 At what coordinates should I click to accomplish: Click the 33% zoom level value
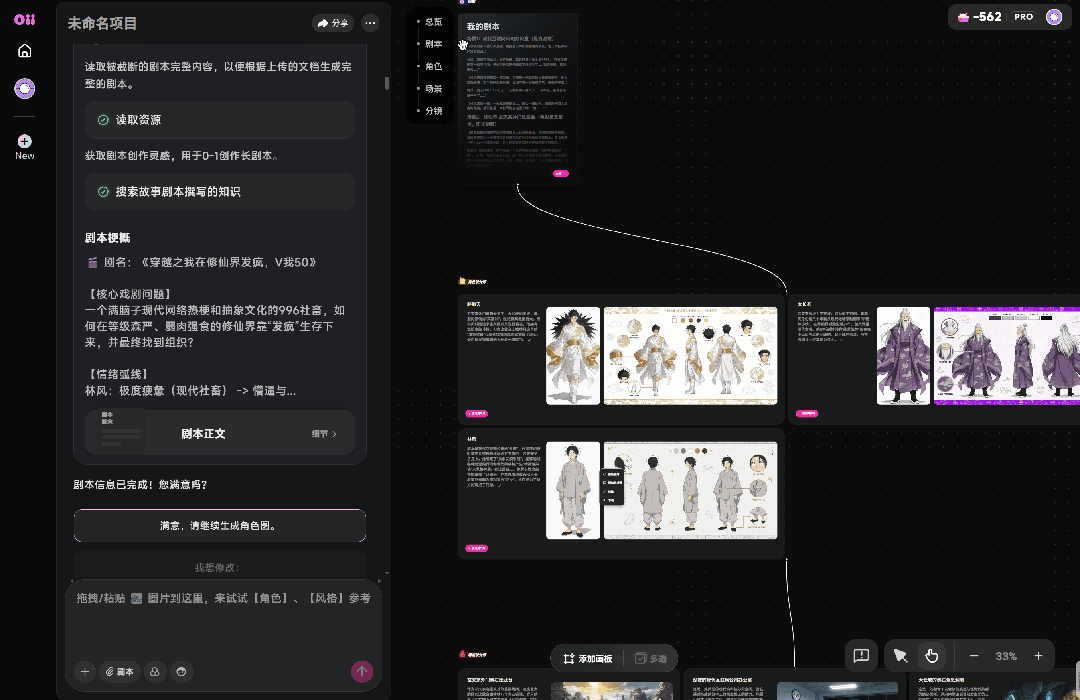(x=1006, y=656)
